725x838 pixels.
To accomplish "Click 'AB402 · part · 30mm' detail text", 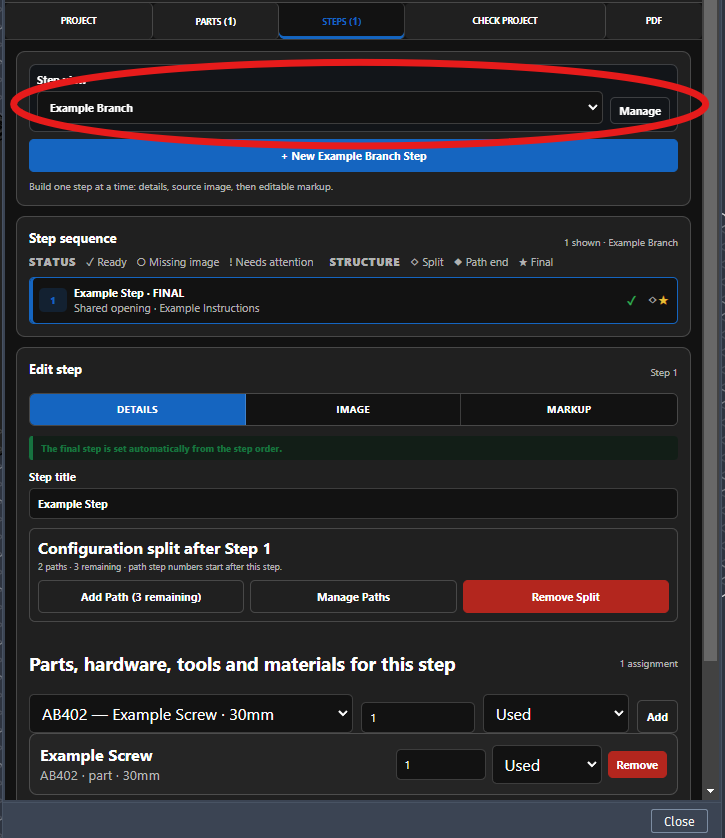I will point(100,775).
